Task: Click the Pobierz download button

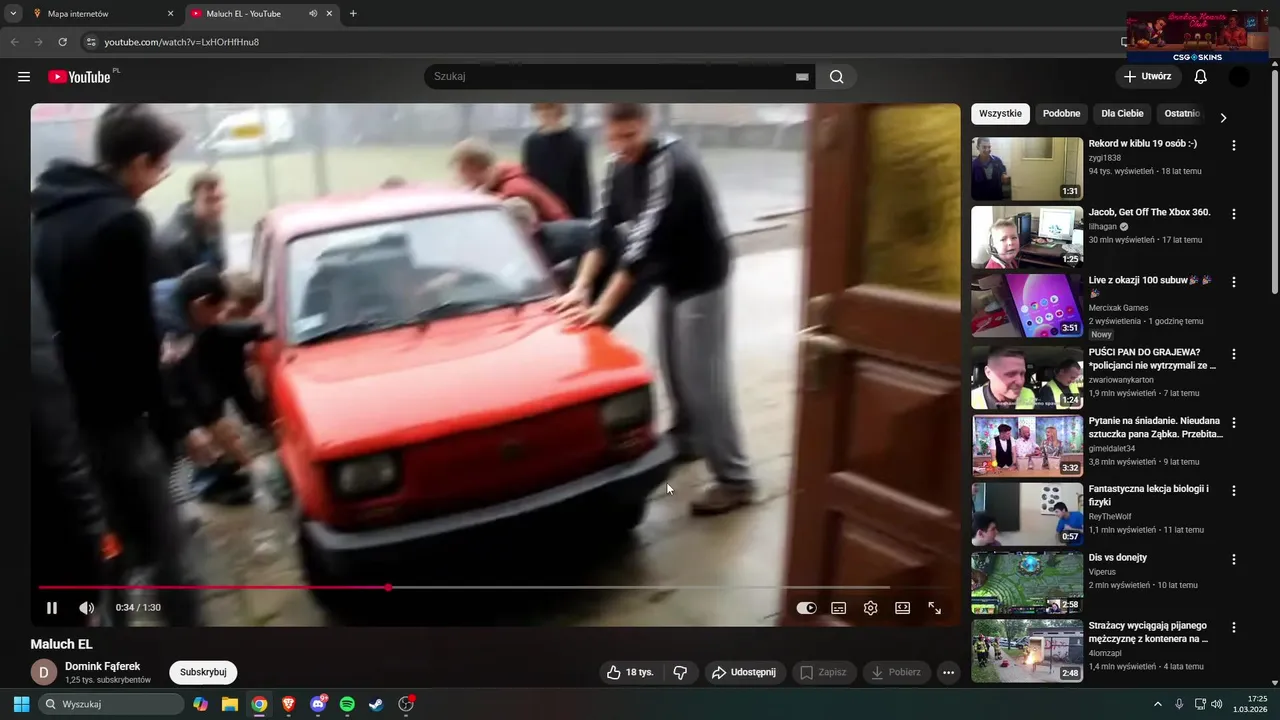Action: pyautogui.click(x=896, y=672)
